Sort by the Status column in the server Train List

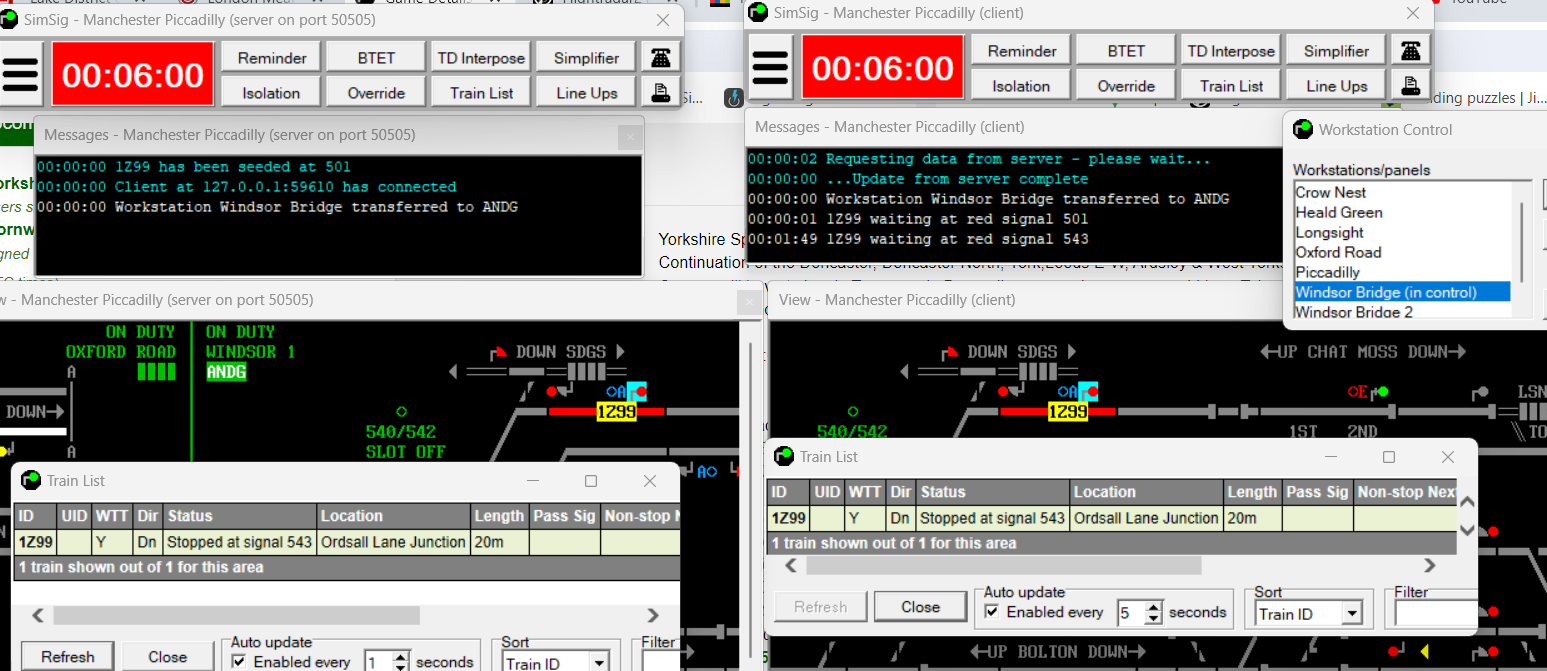coord(240,516)
